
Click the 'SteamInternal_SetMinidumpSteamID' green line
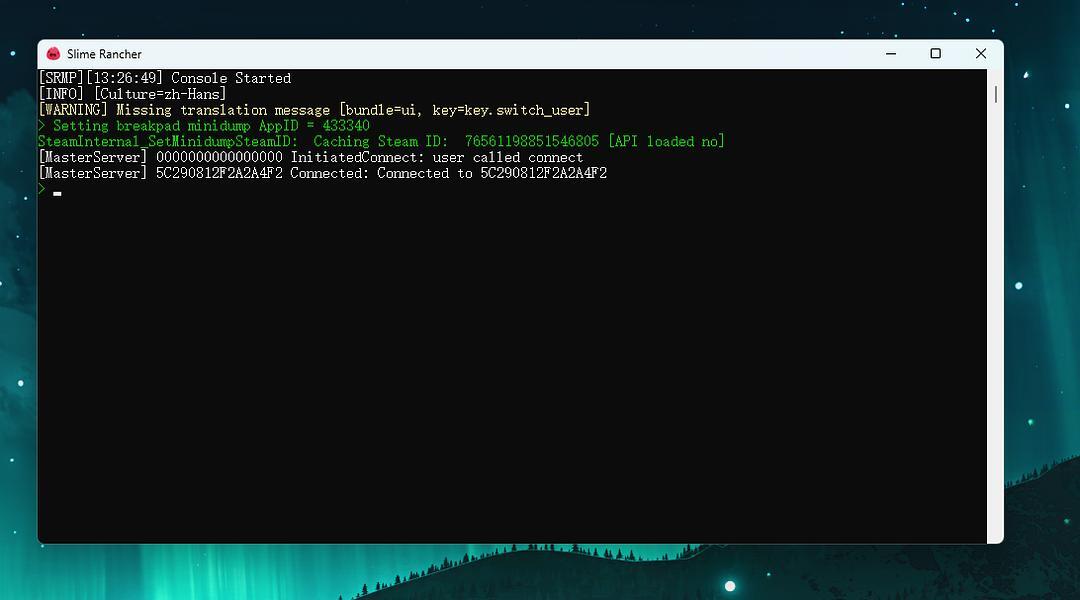pyautogui.click(x=381, y=141)
